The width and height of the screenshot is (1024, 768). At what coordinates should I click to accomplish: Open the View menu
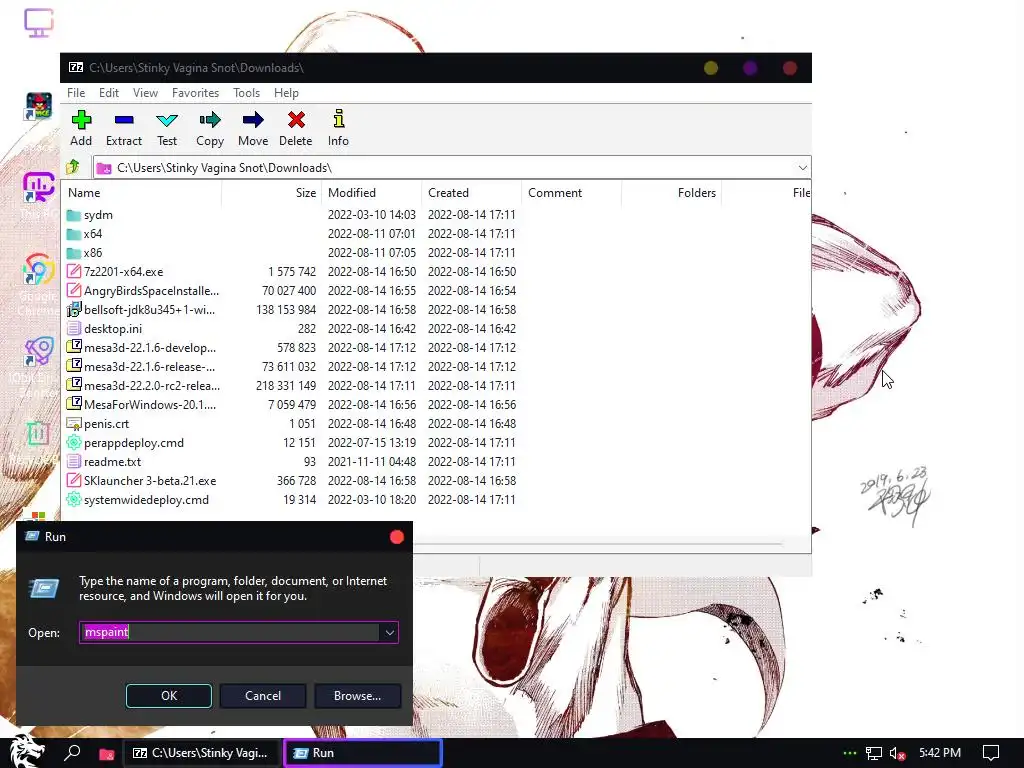coord(145,93)
